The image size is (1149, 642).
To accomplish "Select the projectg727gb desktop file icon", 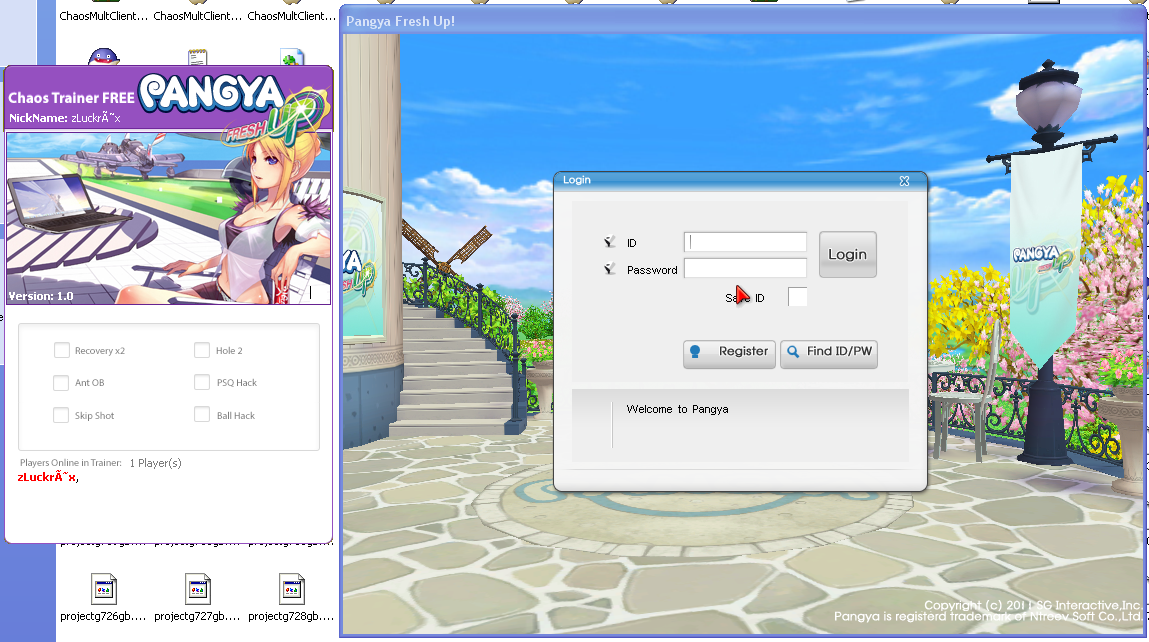I will coord(198,589).
